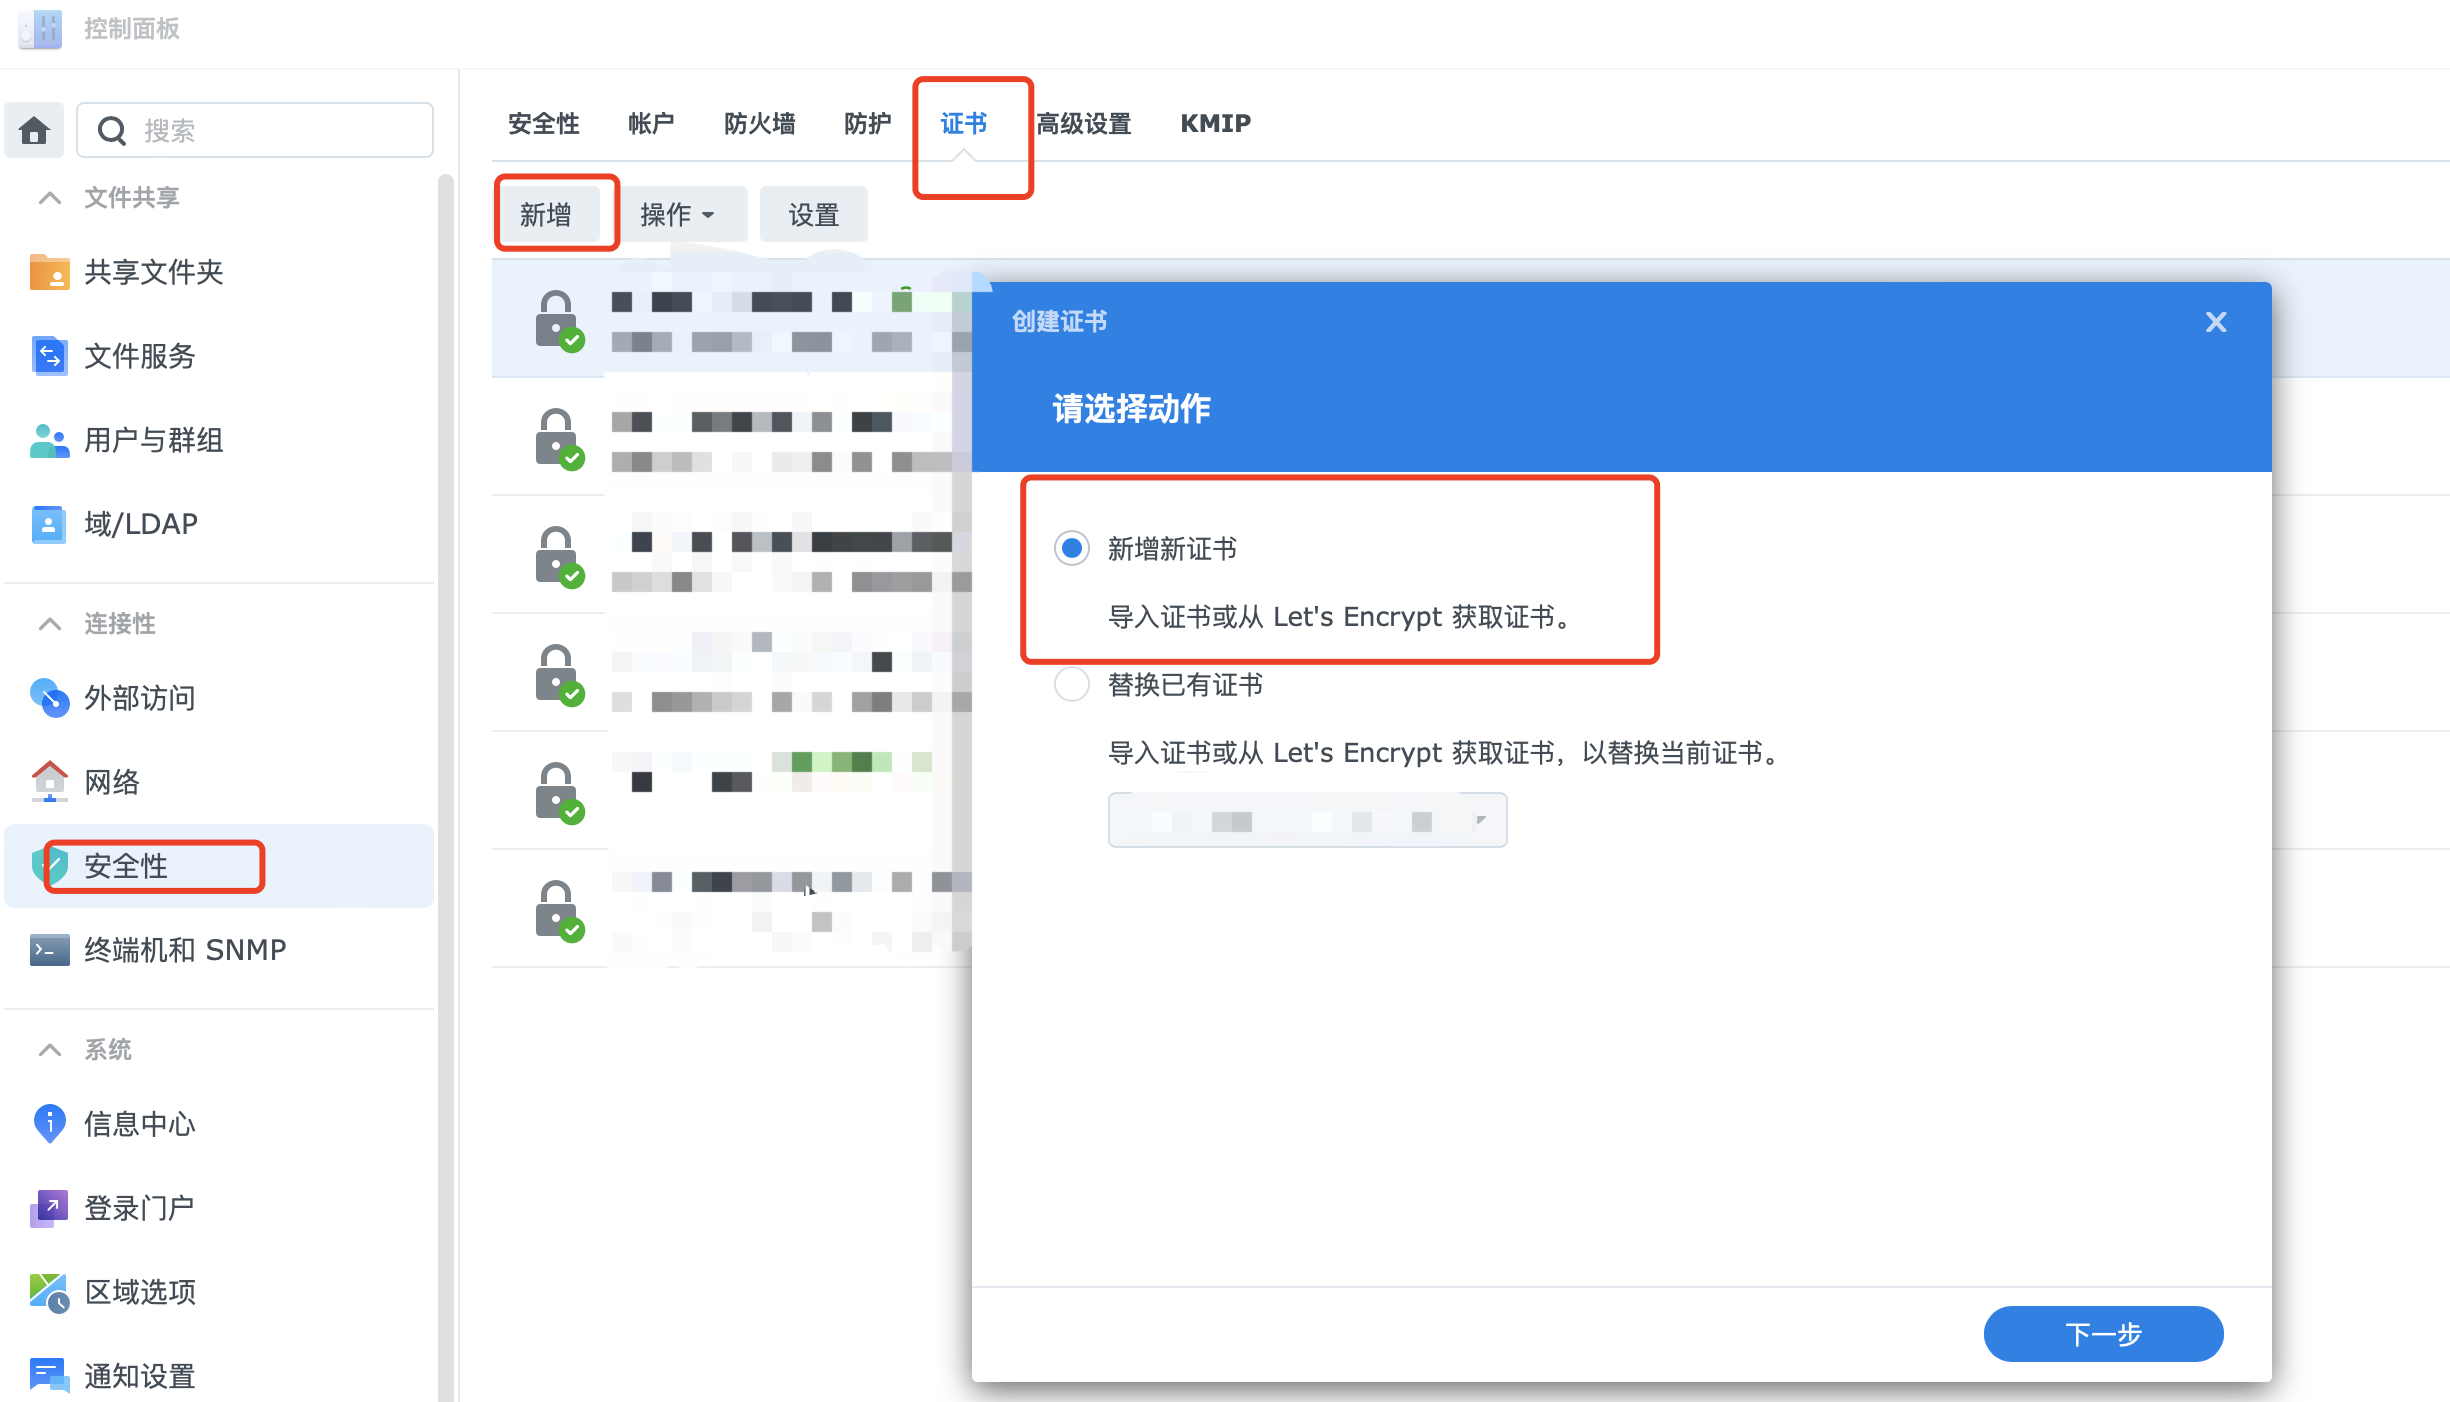The width and height of the screenshot is (2450, 1402).
Task: Switch to the 防火墙 tab
Action: tap(759, 123)
